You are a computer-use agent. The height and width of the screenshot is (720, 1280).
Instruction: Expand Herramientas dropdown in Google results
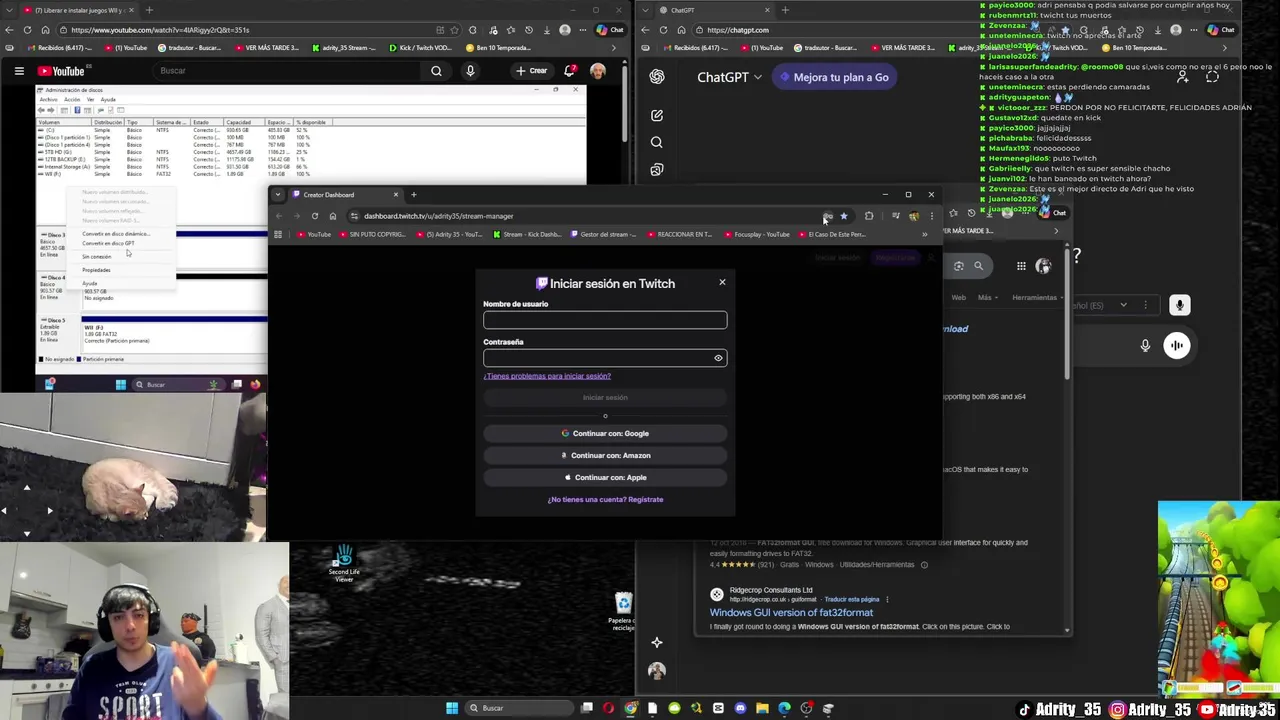pyautogui.click(x=1037, y=297)
